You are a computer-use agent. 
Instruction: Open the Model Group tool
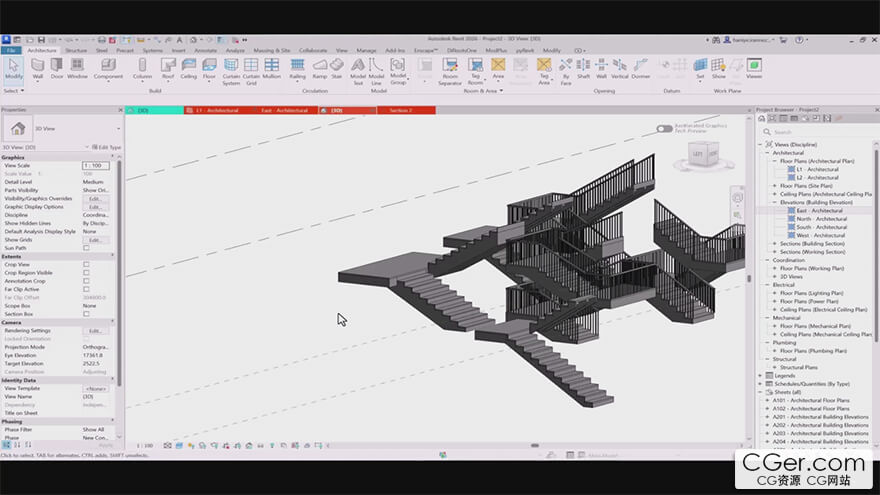[398, 71]
